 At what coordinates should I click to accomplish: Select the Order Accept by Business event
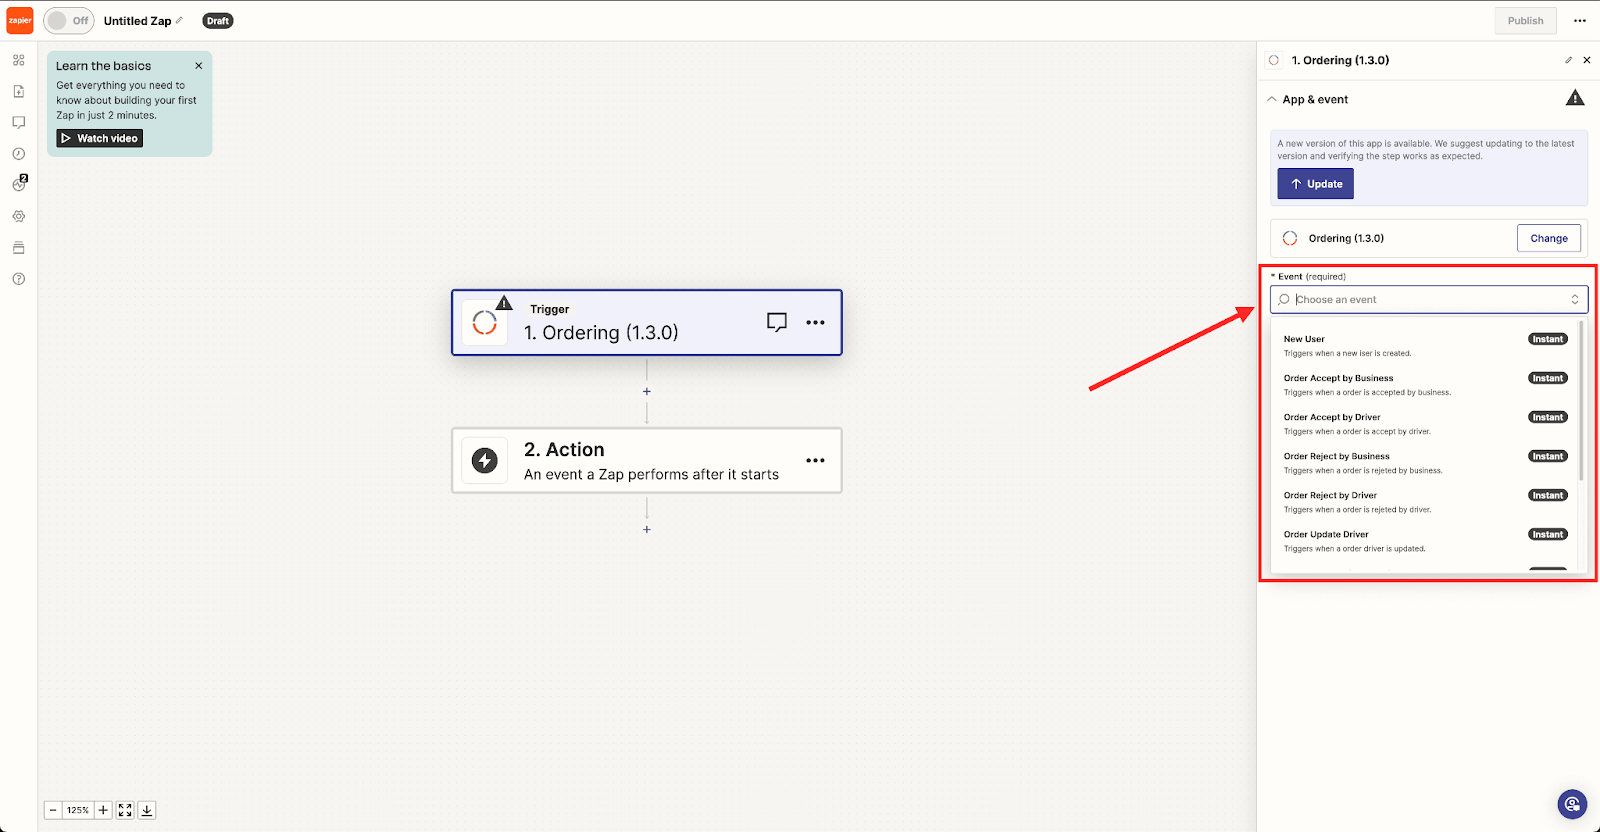pyautogui.click(x=1425, y=384)
